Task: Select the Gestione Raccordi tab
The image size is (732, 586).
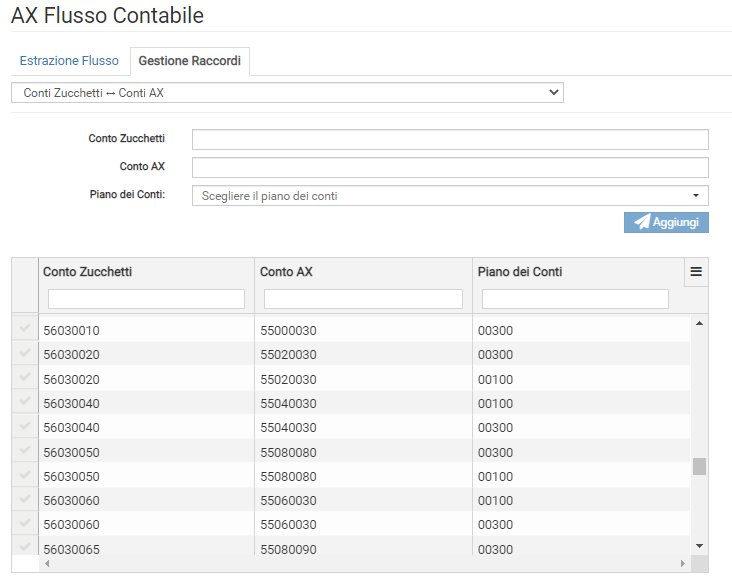Action: coord(189,61)
